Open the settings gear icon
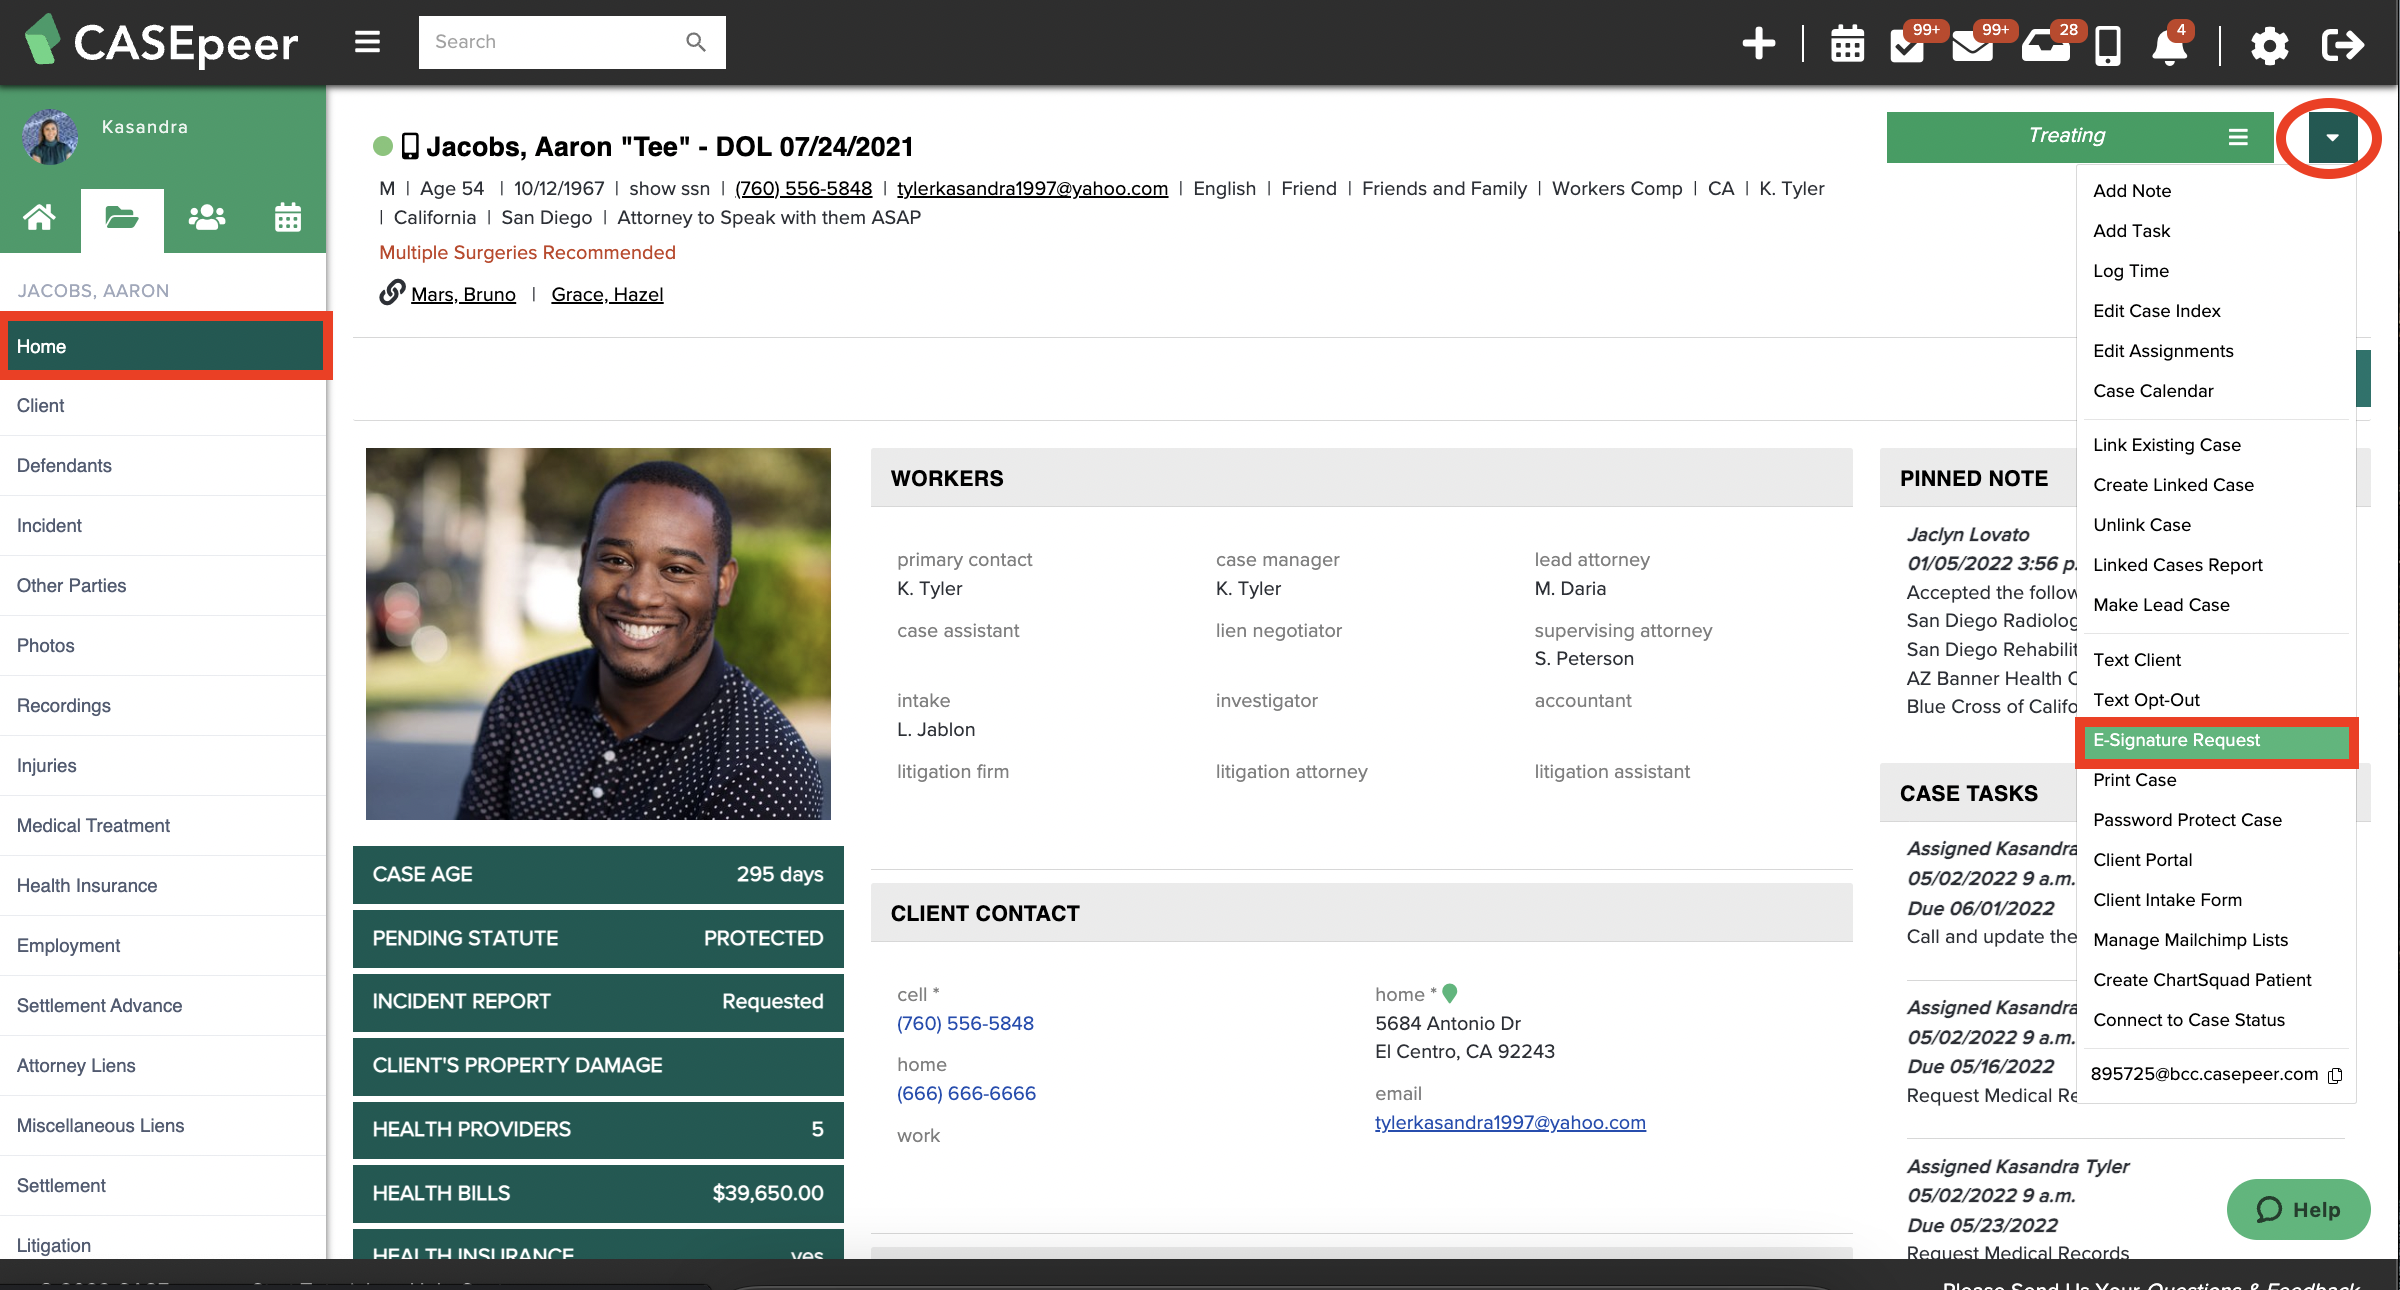The height and width of the screenshot is (1290, 2400). pyautogui.click(x=2269, y=45)
